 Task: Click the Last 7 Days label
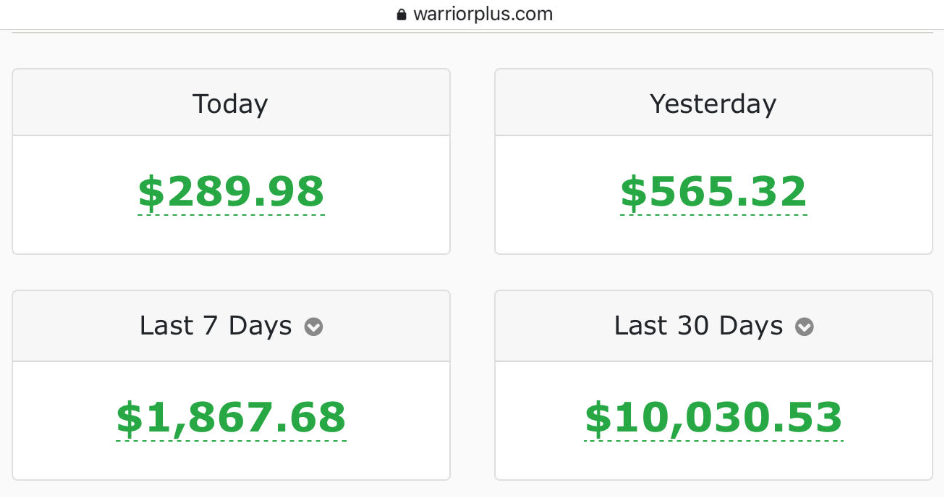tap(216, 326)
